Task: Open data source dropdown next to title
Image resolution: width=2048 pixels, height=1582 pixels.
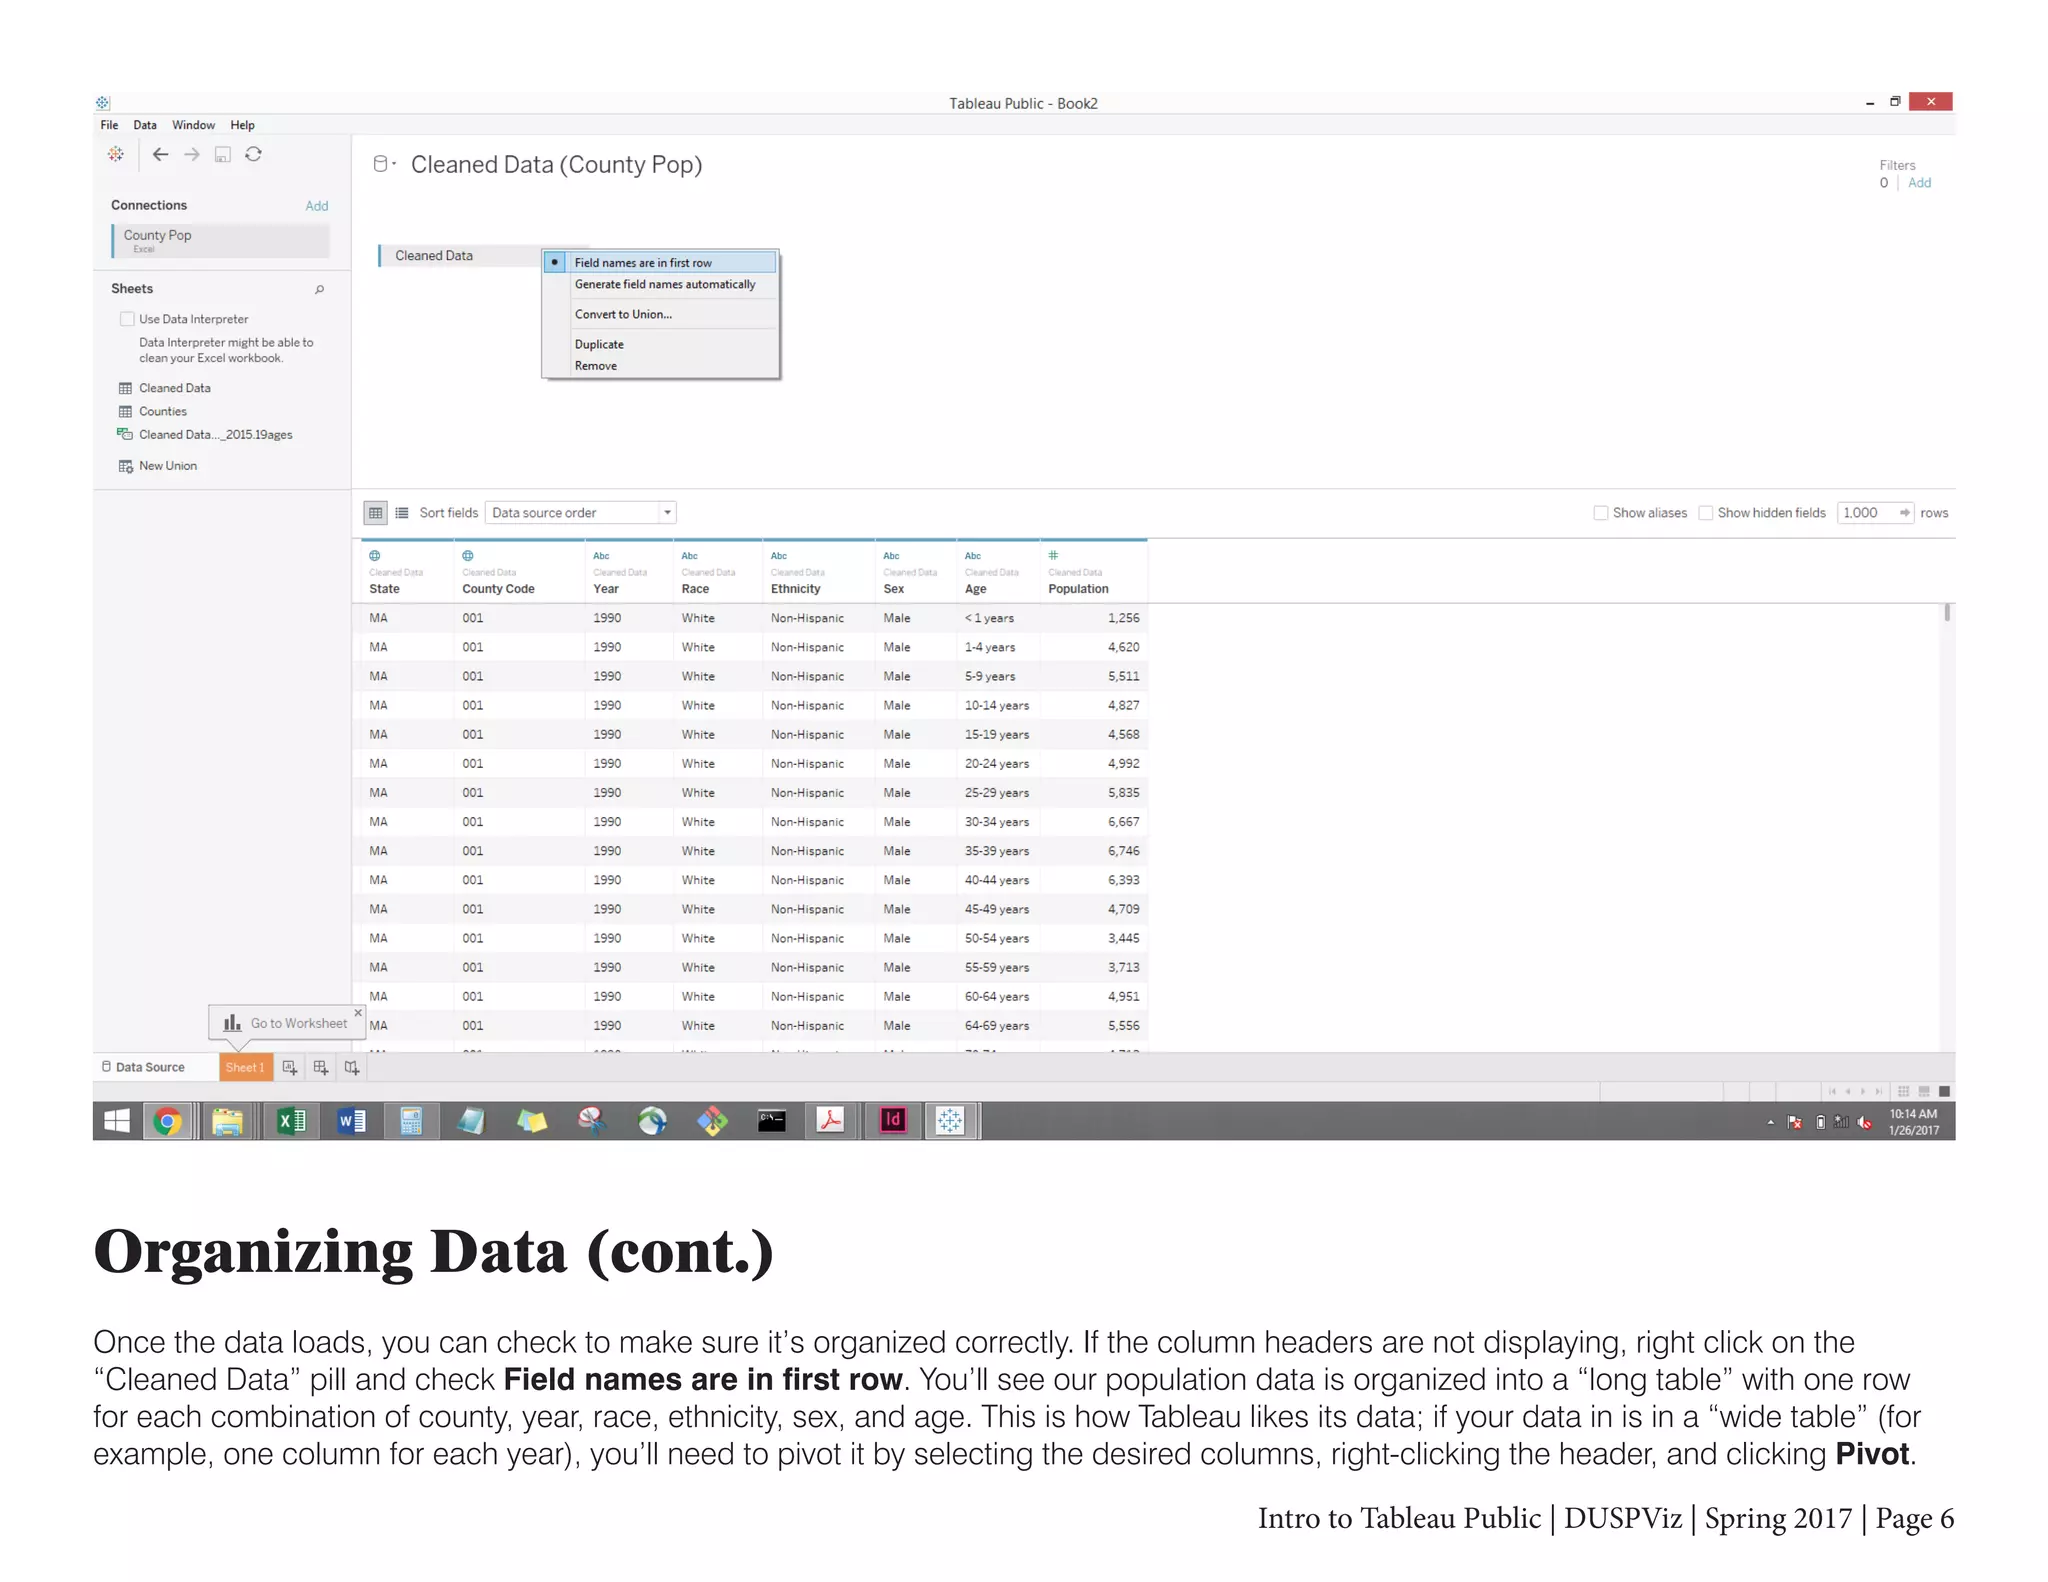Action: coord(385,164)
